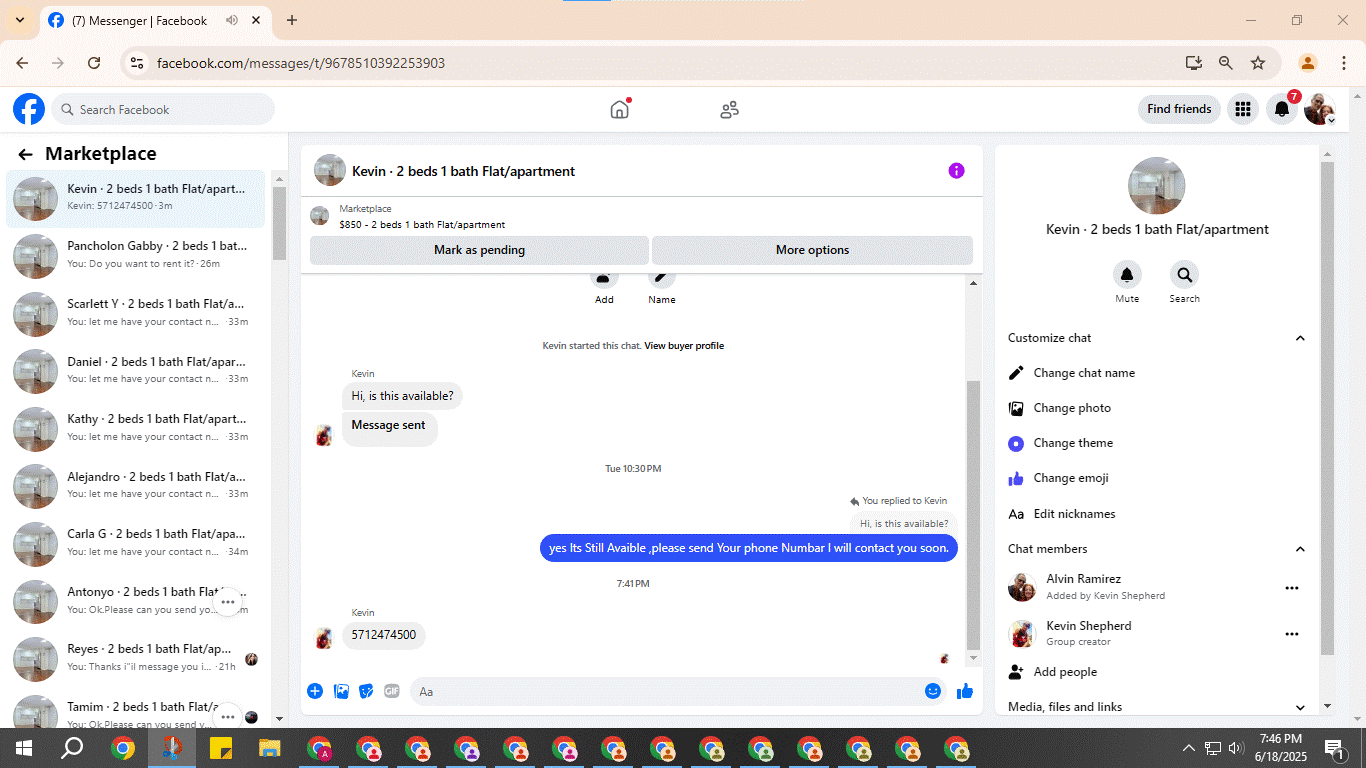This screenshot has width=1366, height=768.
Task: Reload the page in Chrome
Action: pos(94,63)
